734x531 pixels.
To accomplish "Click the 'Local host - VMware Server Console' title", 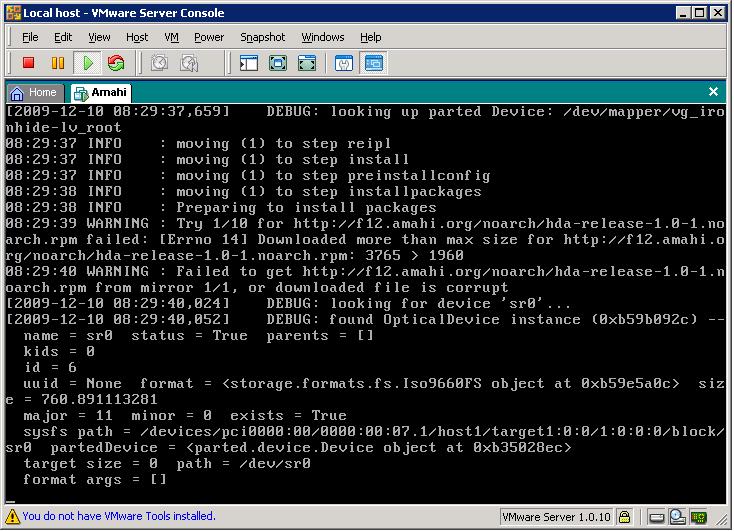I will point(124,13).
